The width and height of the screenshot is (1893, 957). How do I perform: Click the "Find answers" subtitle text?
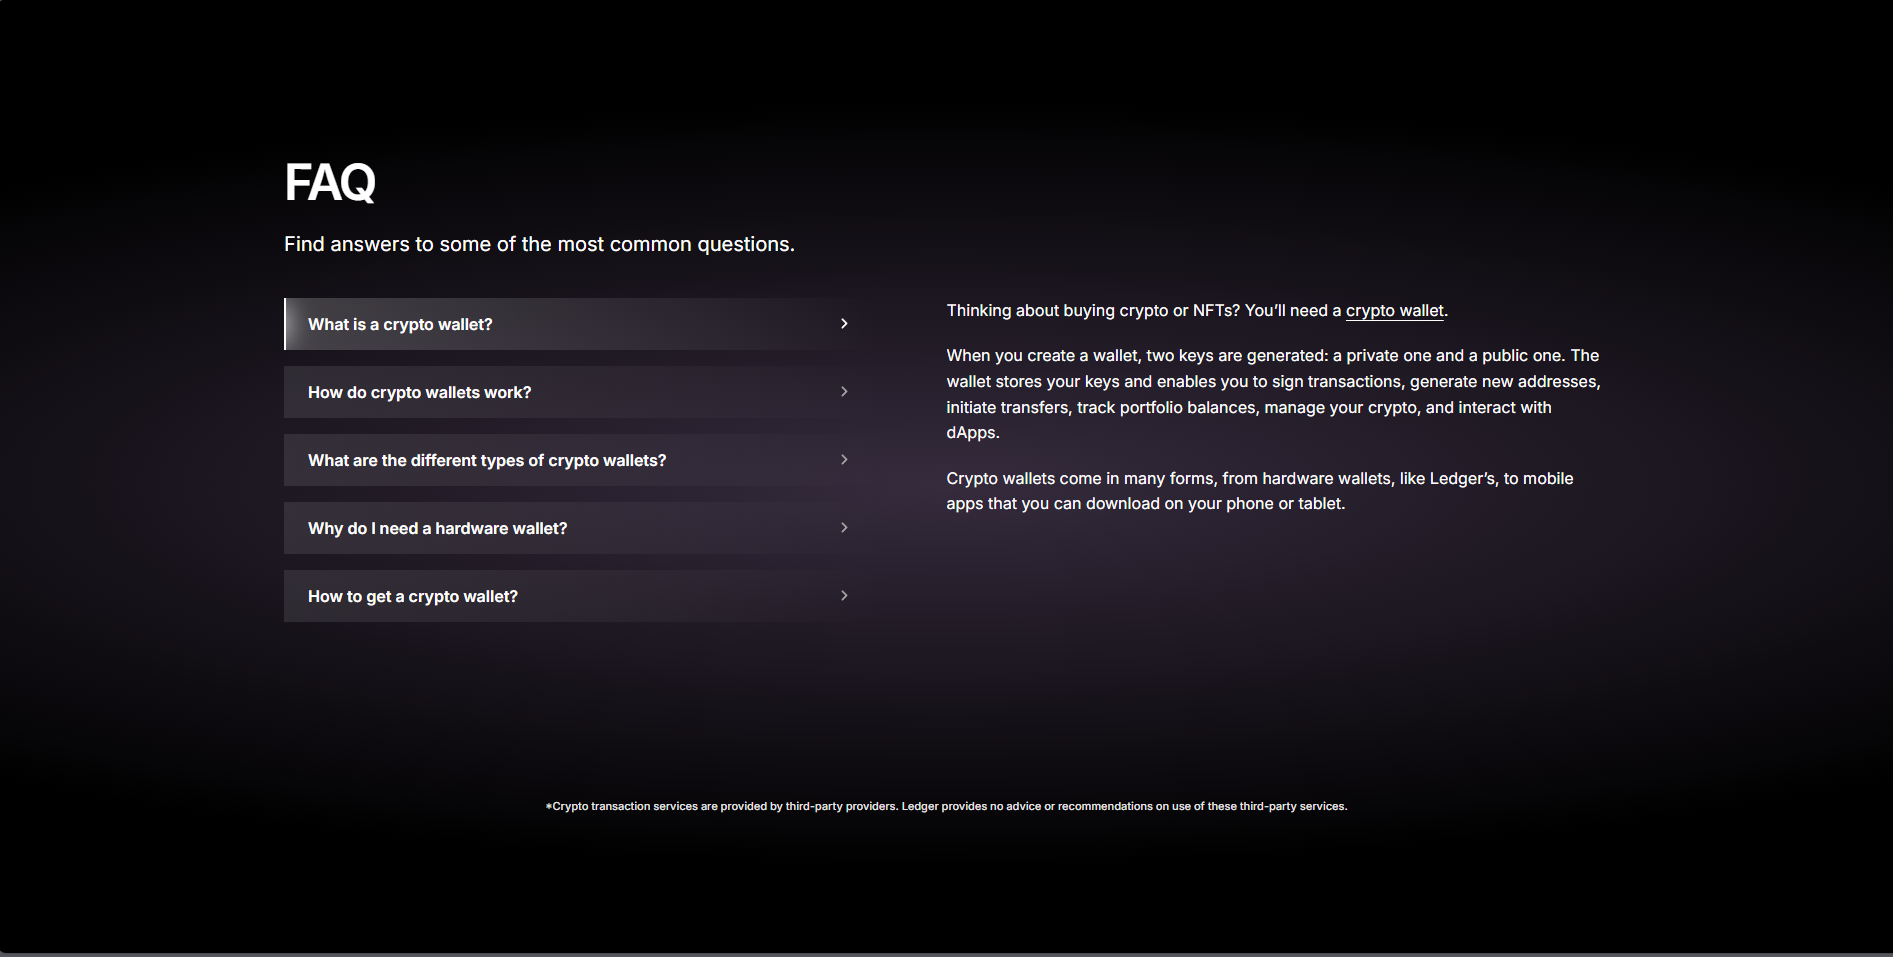coord(539,245)
